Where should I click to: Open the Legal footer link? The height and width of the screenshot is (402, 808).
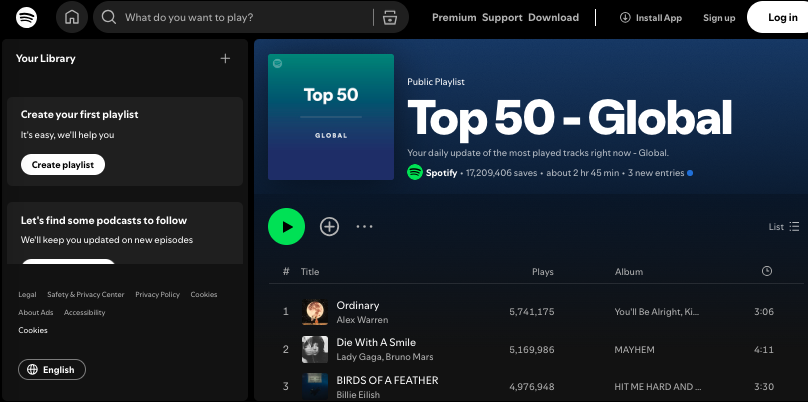(27, 295)
